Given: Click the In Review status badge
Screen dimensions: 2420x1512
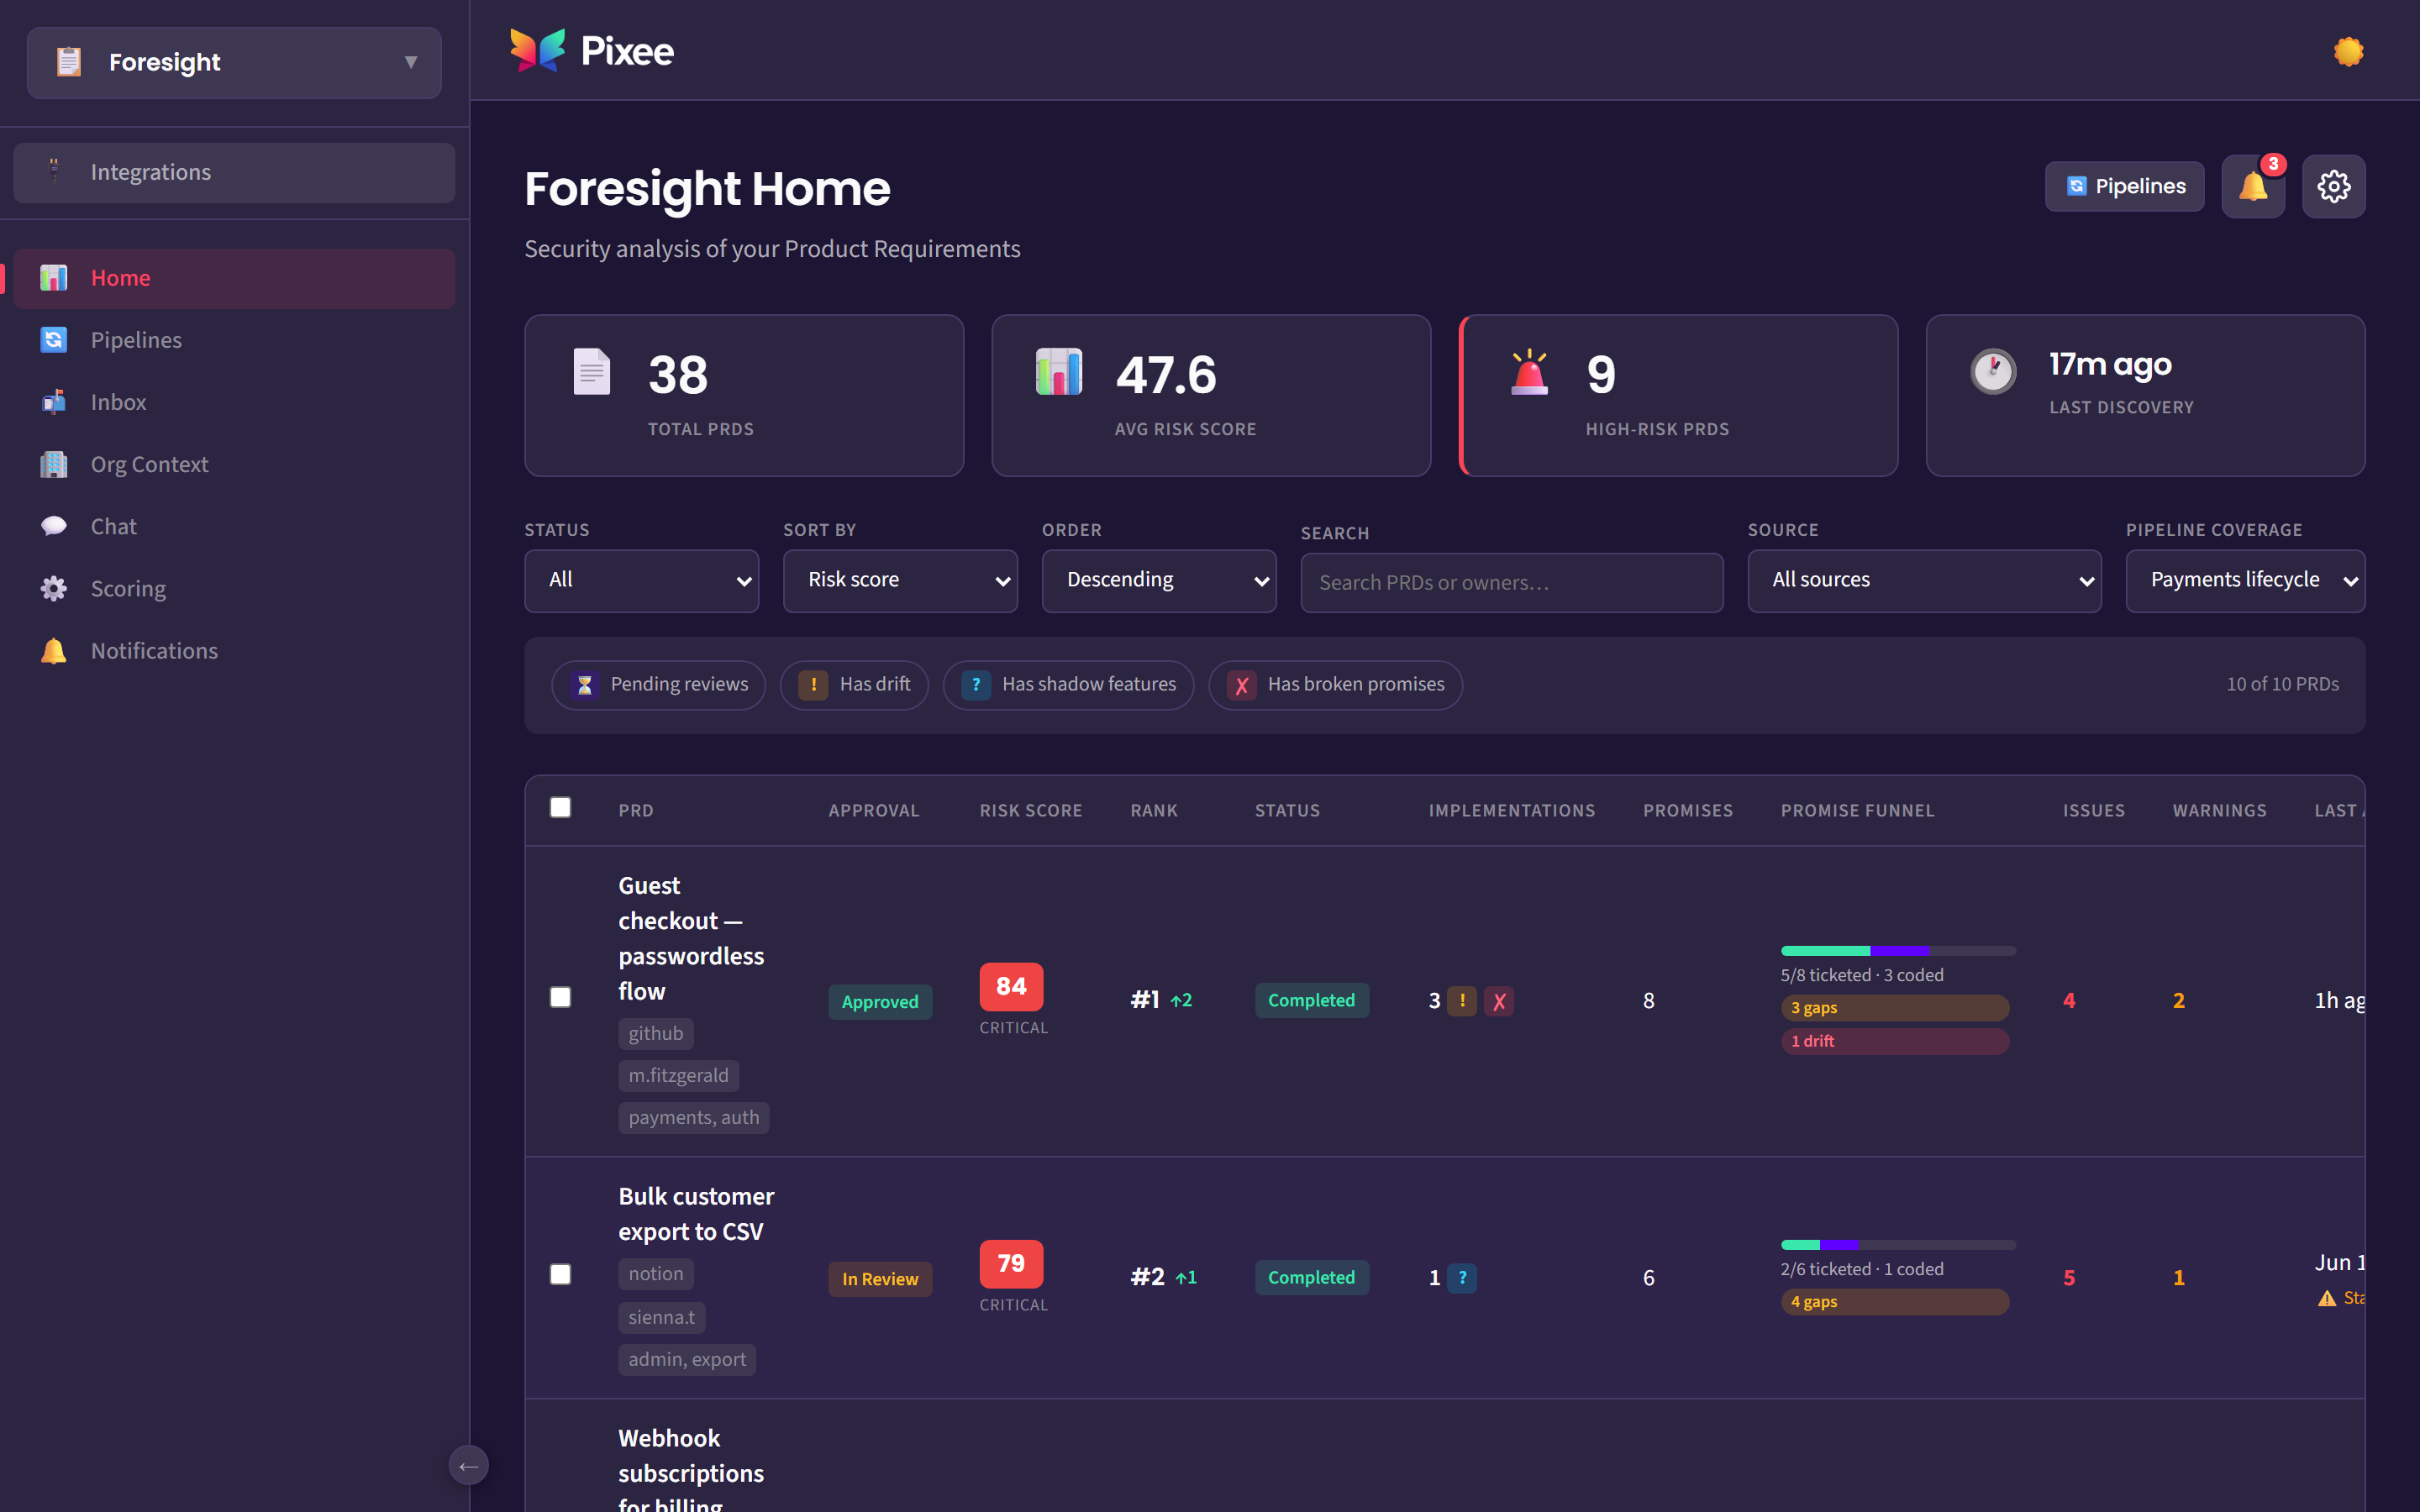Looking at the screenshot, I should click(880, 1278).
